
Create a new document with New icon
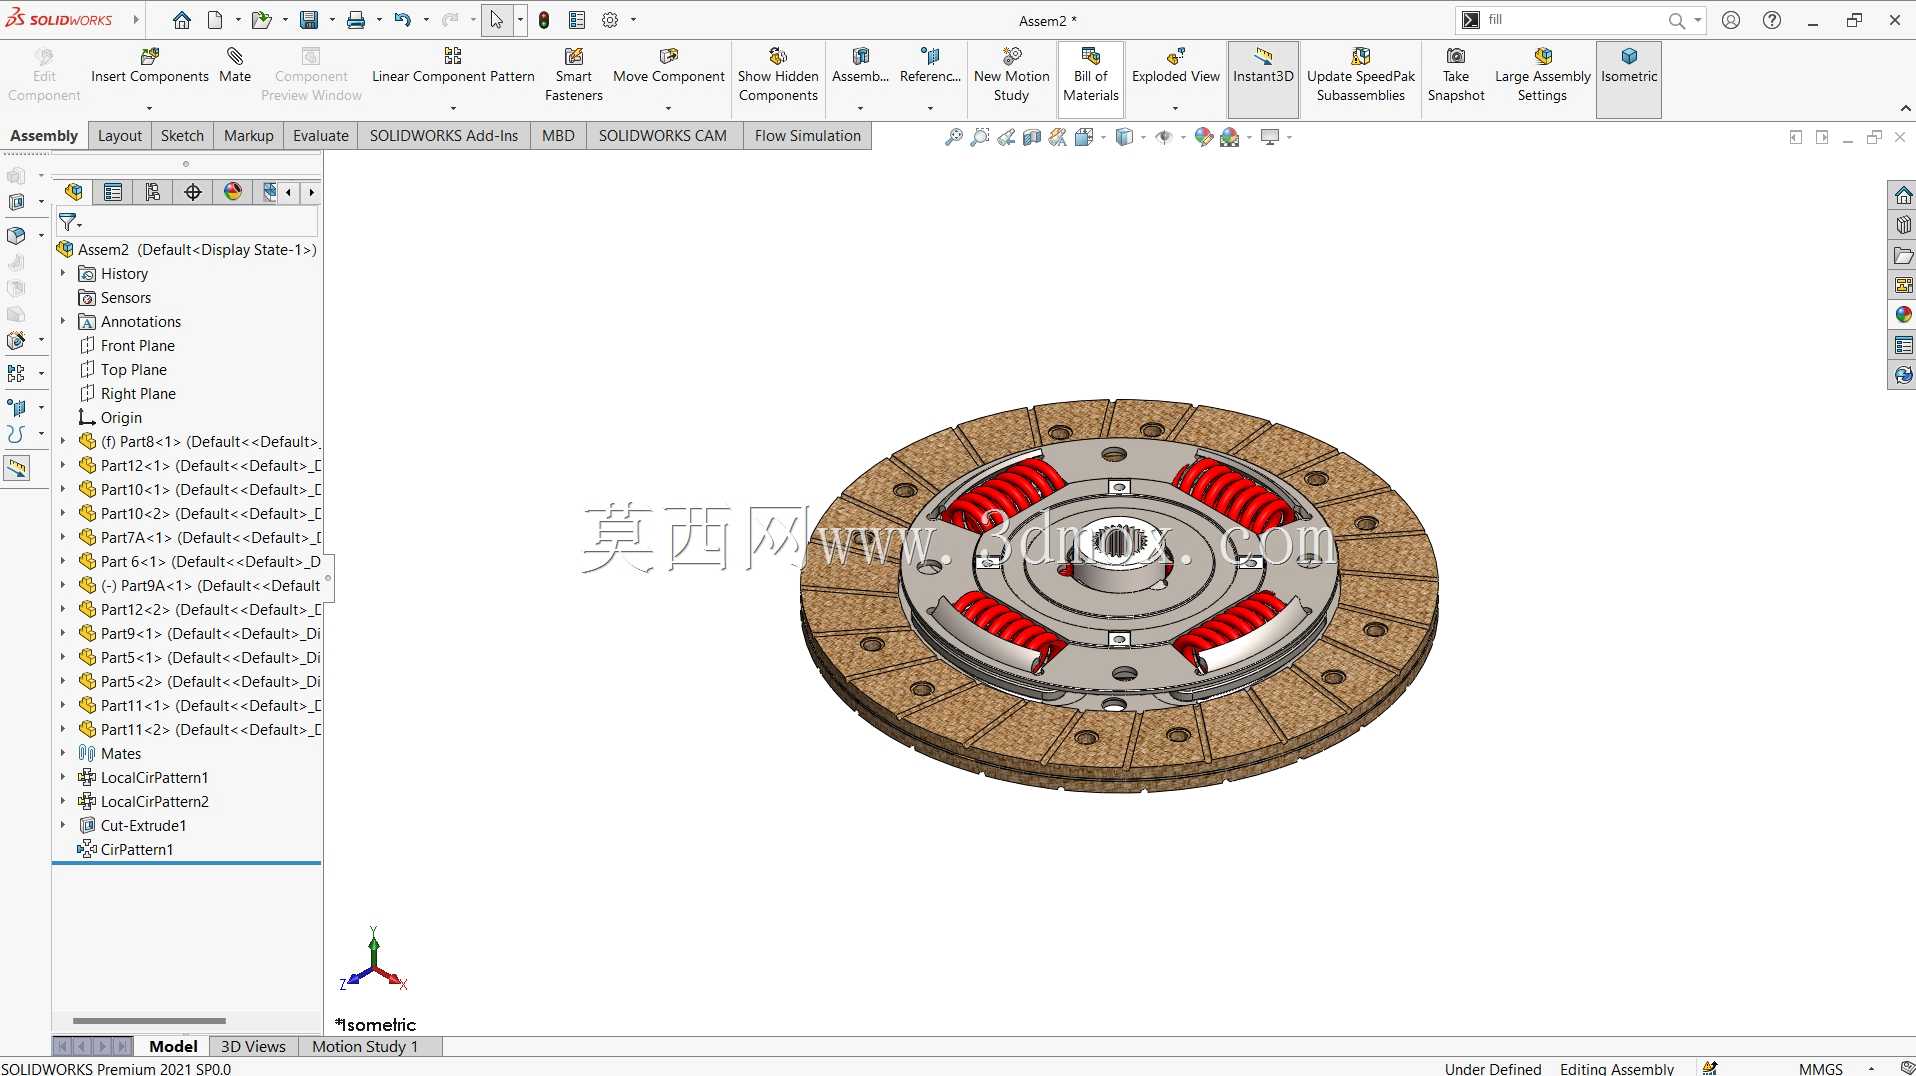[215, 20]
